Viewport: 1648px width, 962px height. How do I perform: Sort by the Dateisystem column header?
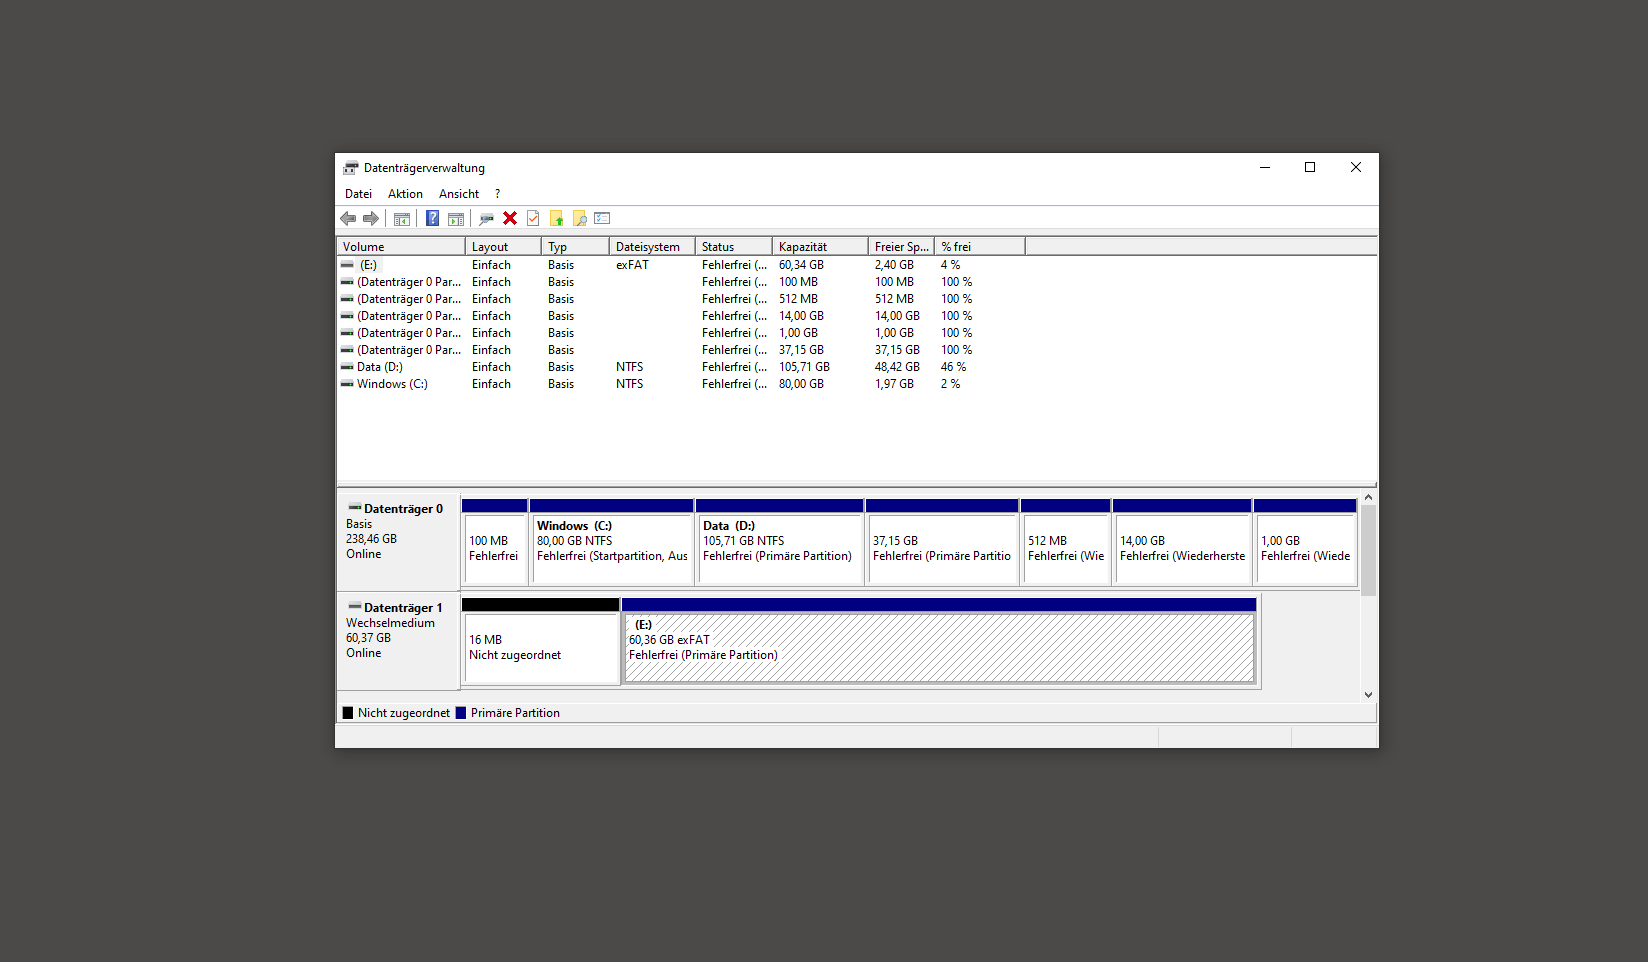pyautogui.click(x=650, y=247)
